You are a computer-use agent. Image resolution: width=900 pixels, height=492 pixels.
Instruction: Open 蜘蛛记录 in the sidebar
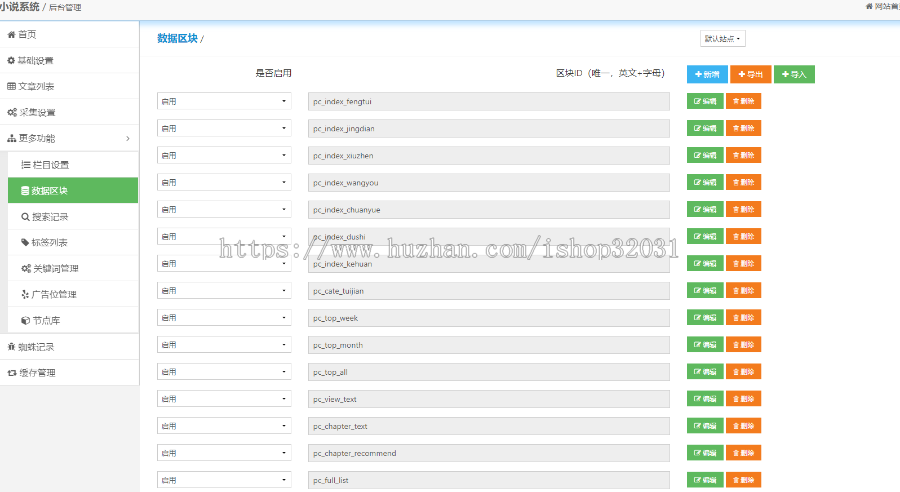tap(69, 347)
